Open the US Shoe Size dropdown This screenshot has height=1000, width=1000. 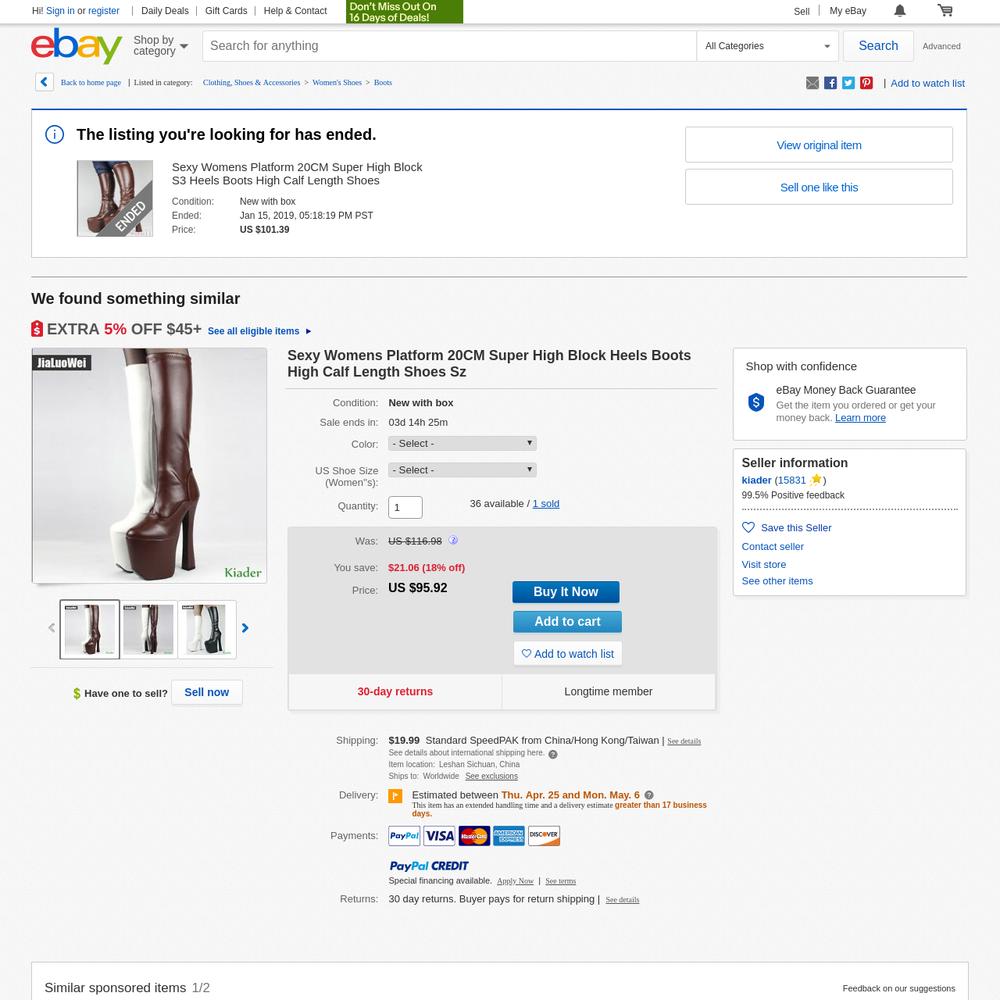(462, 470)
